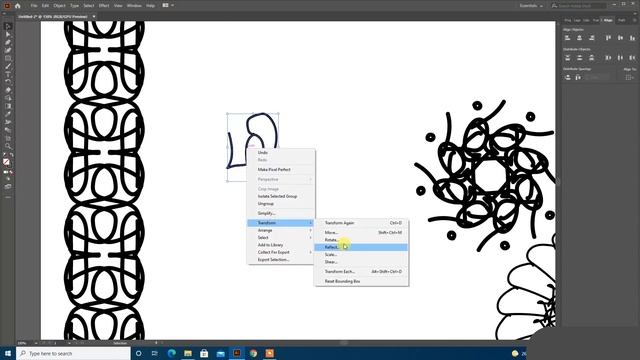
Task: Select the Rotate tool
Action: [x=7, y=82]
